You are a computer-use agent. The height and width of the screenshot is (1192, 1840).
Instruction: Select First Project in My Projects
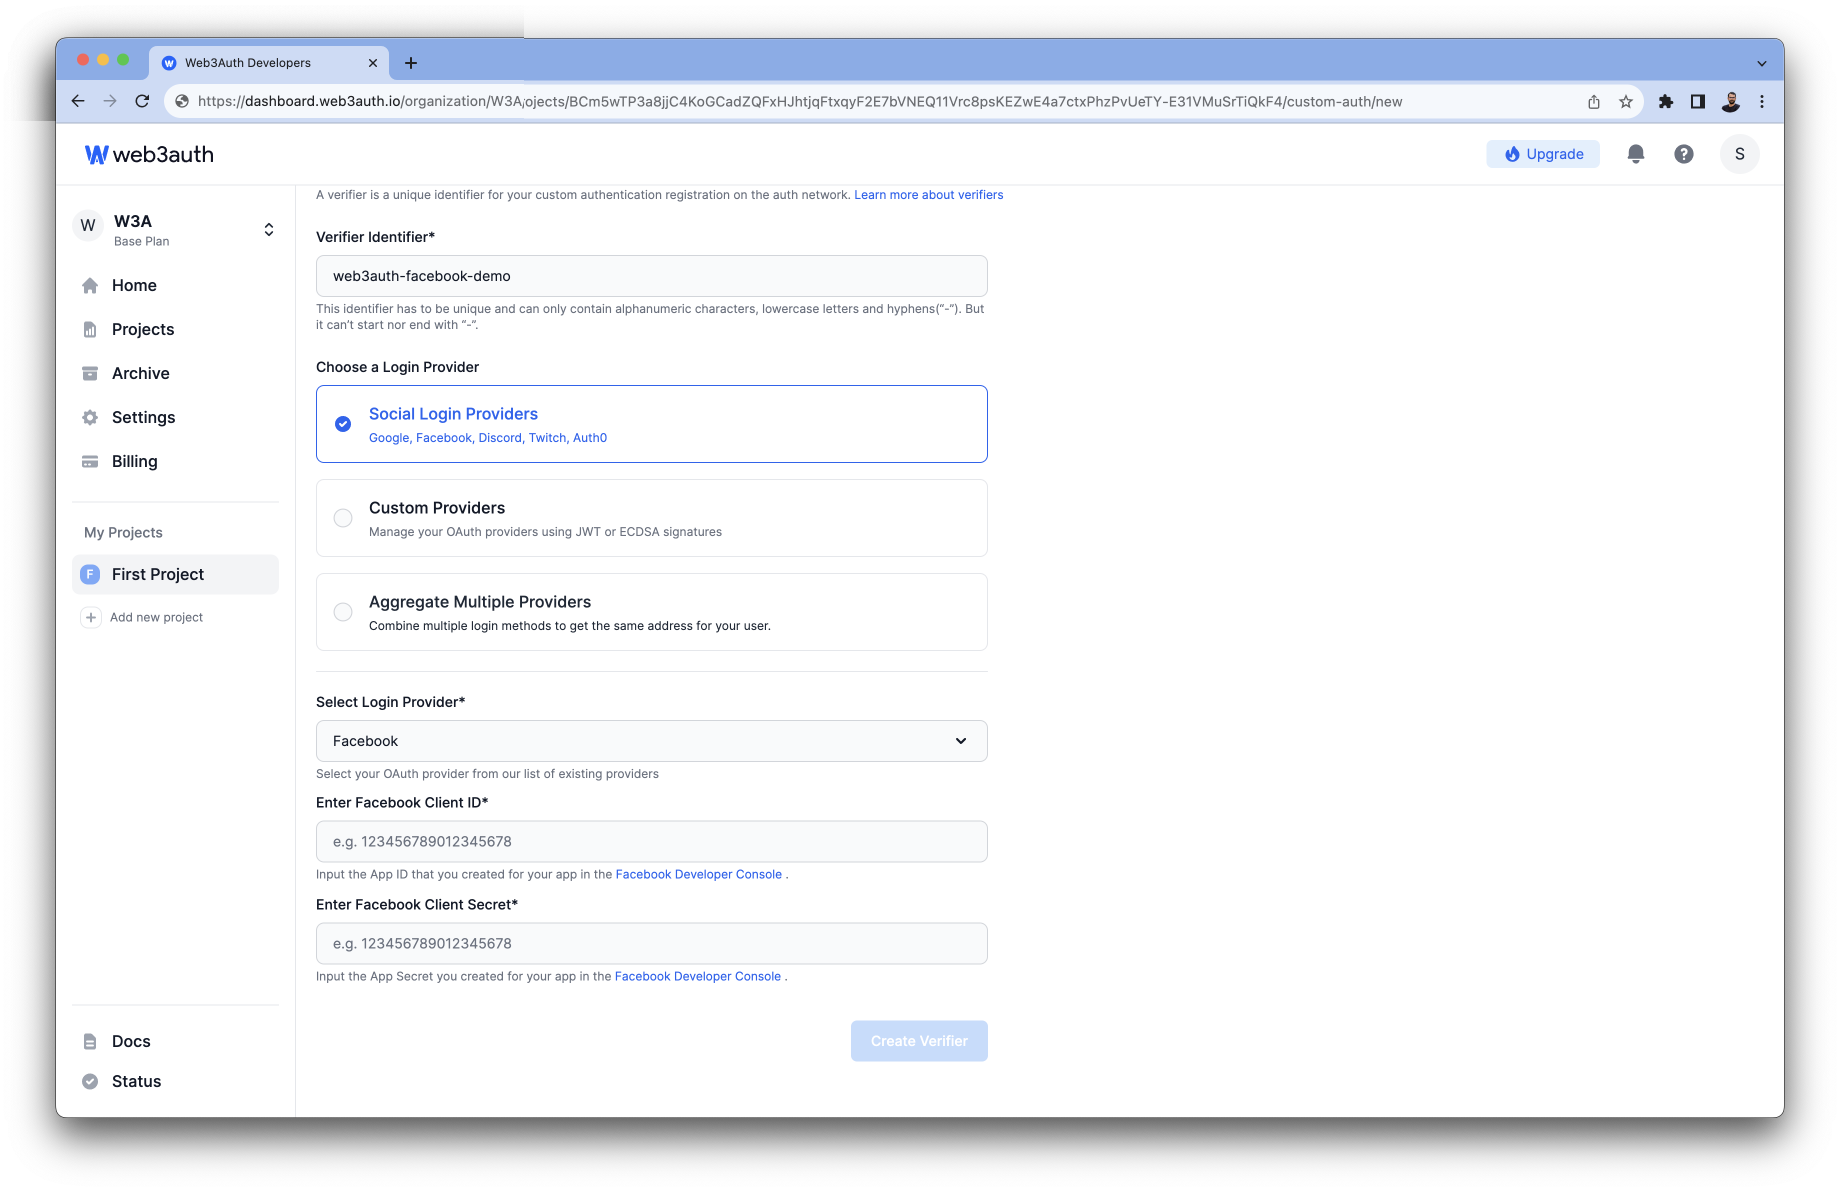175,574
